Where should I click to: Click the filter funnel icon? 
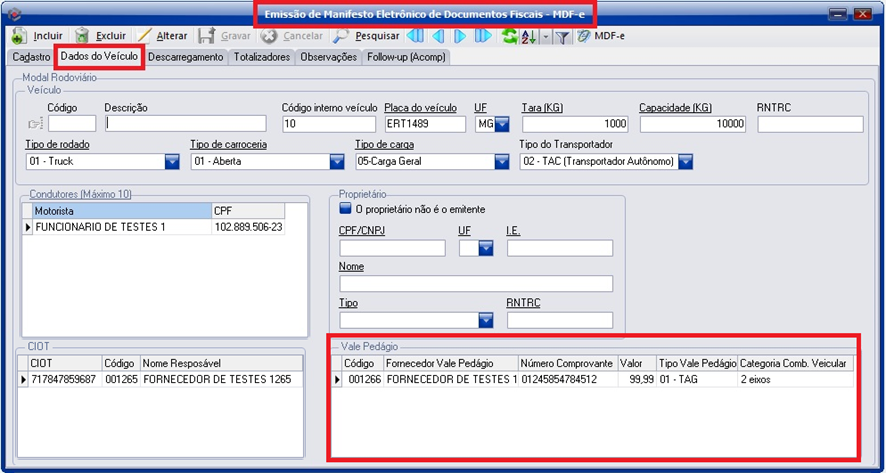[x=563, y=36]
